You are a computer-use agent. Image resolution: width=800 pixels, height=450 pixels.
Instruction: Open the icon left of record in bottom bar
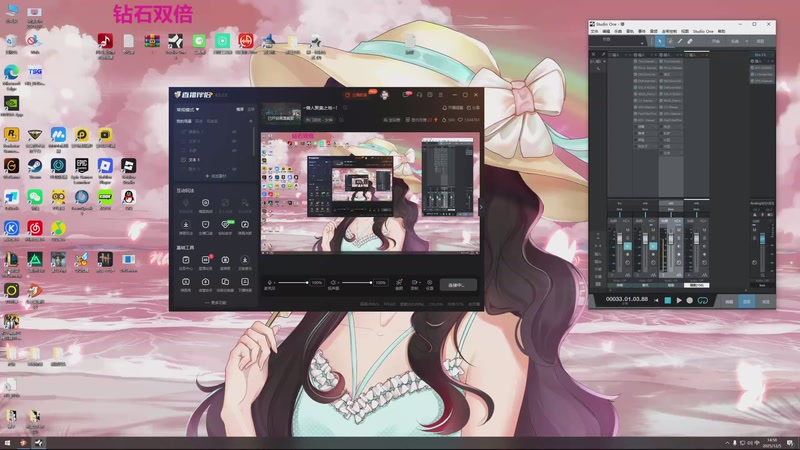[399, 282]
